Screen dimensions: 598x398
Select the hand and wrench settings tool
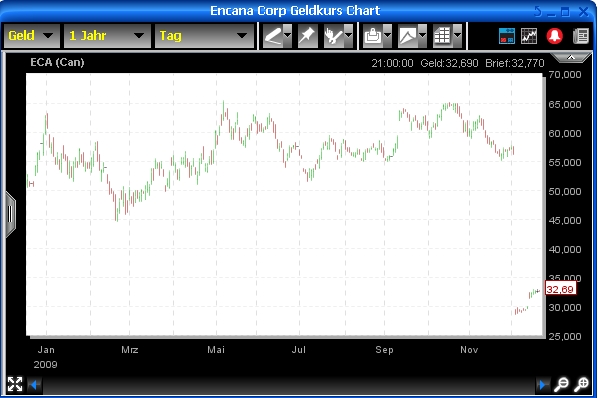click(334, 36)
